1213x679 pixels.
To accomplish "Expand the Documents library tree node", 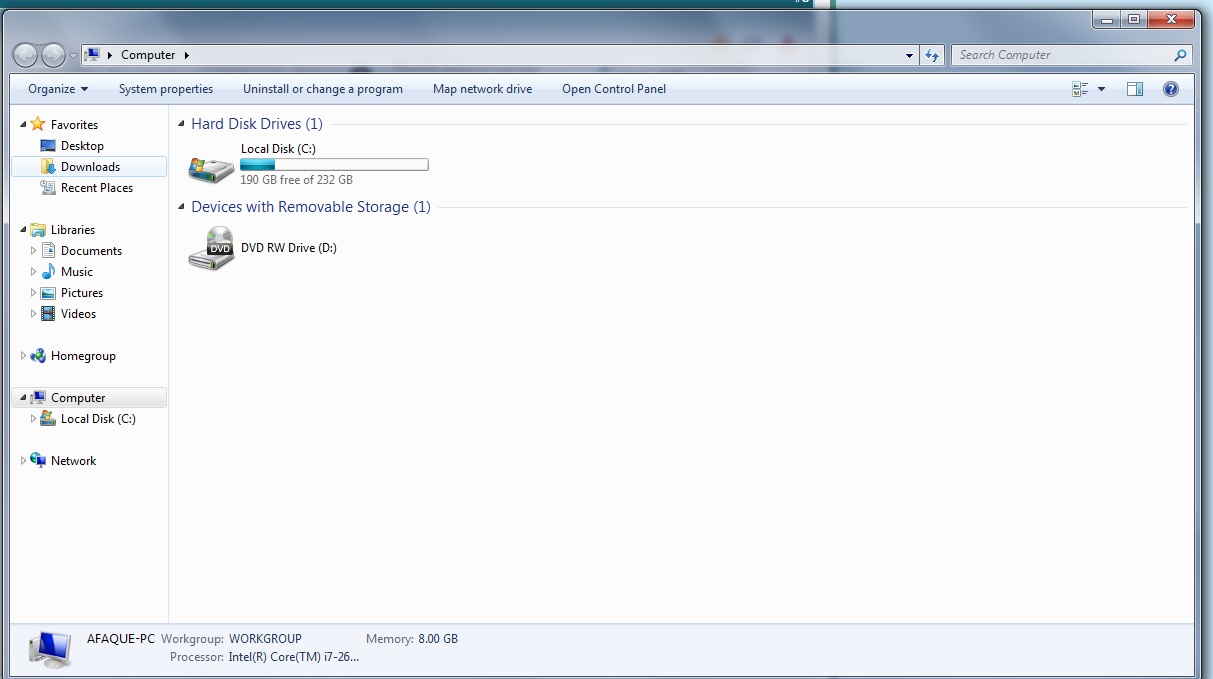I will pos(33,251).
